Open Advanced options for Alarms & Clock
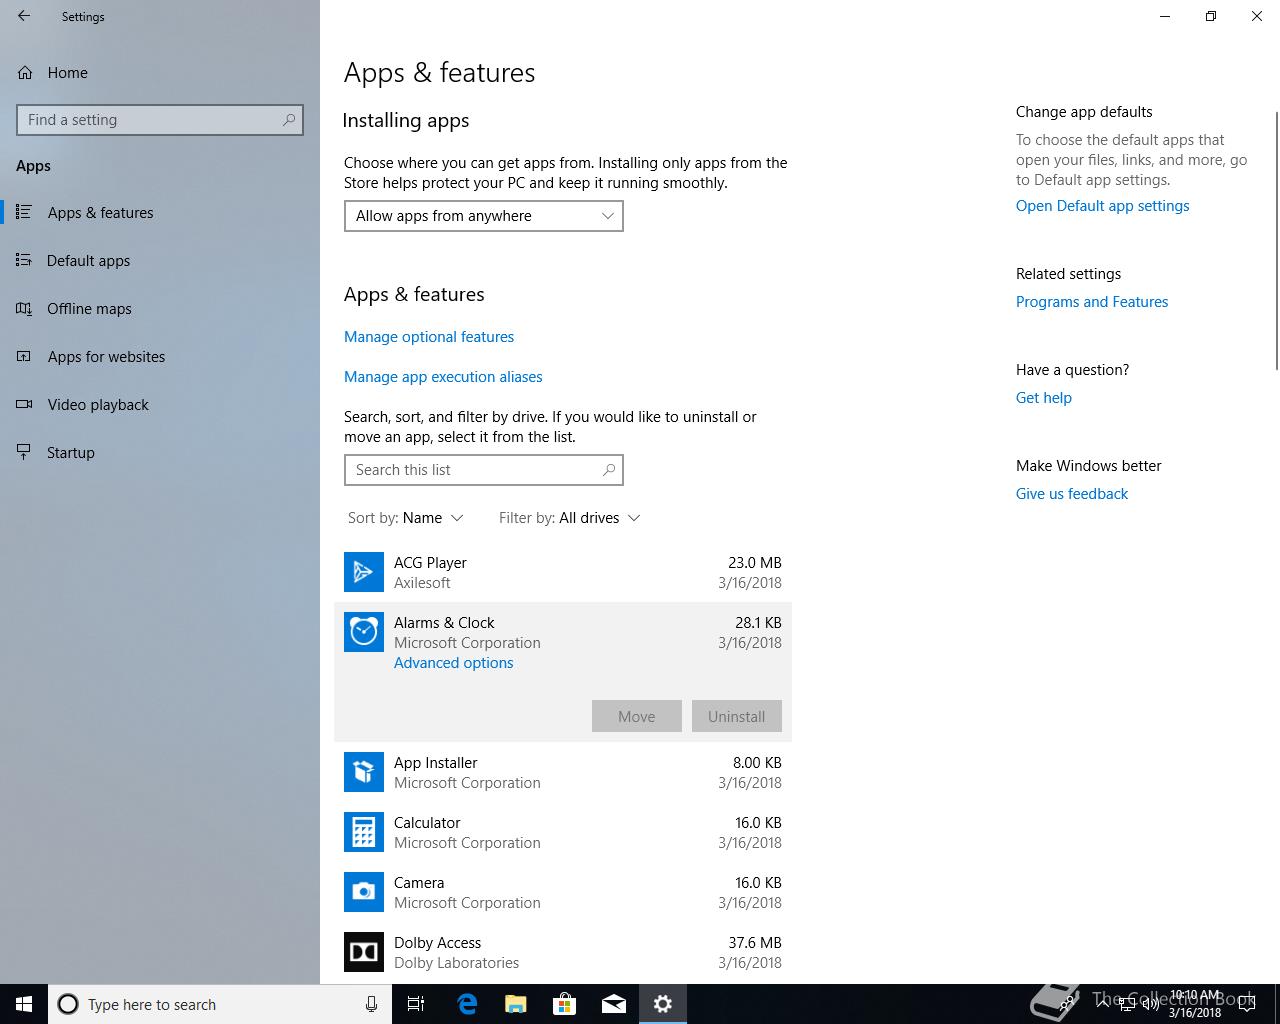Viewport: 1280px width, 1024px height. click(x=453, y=663)
